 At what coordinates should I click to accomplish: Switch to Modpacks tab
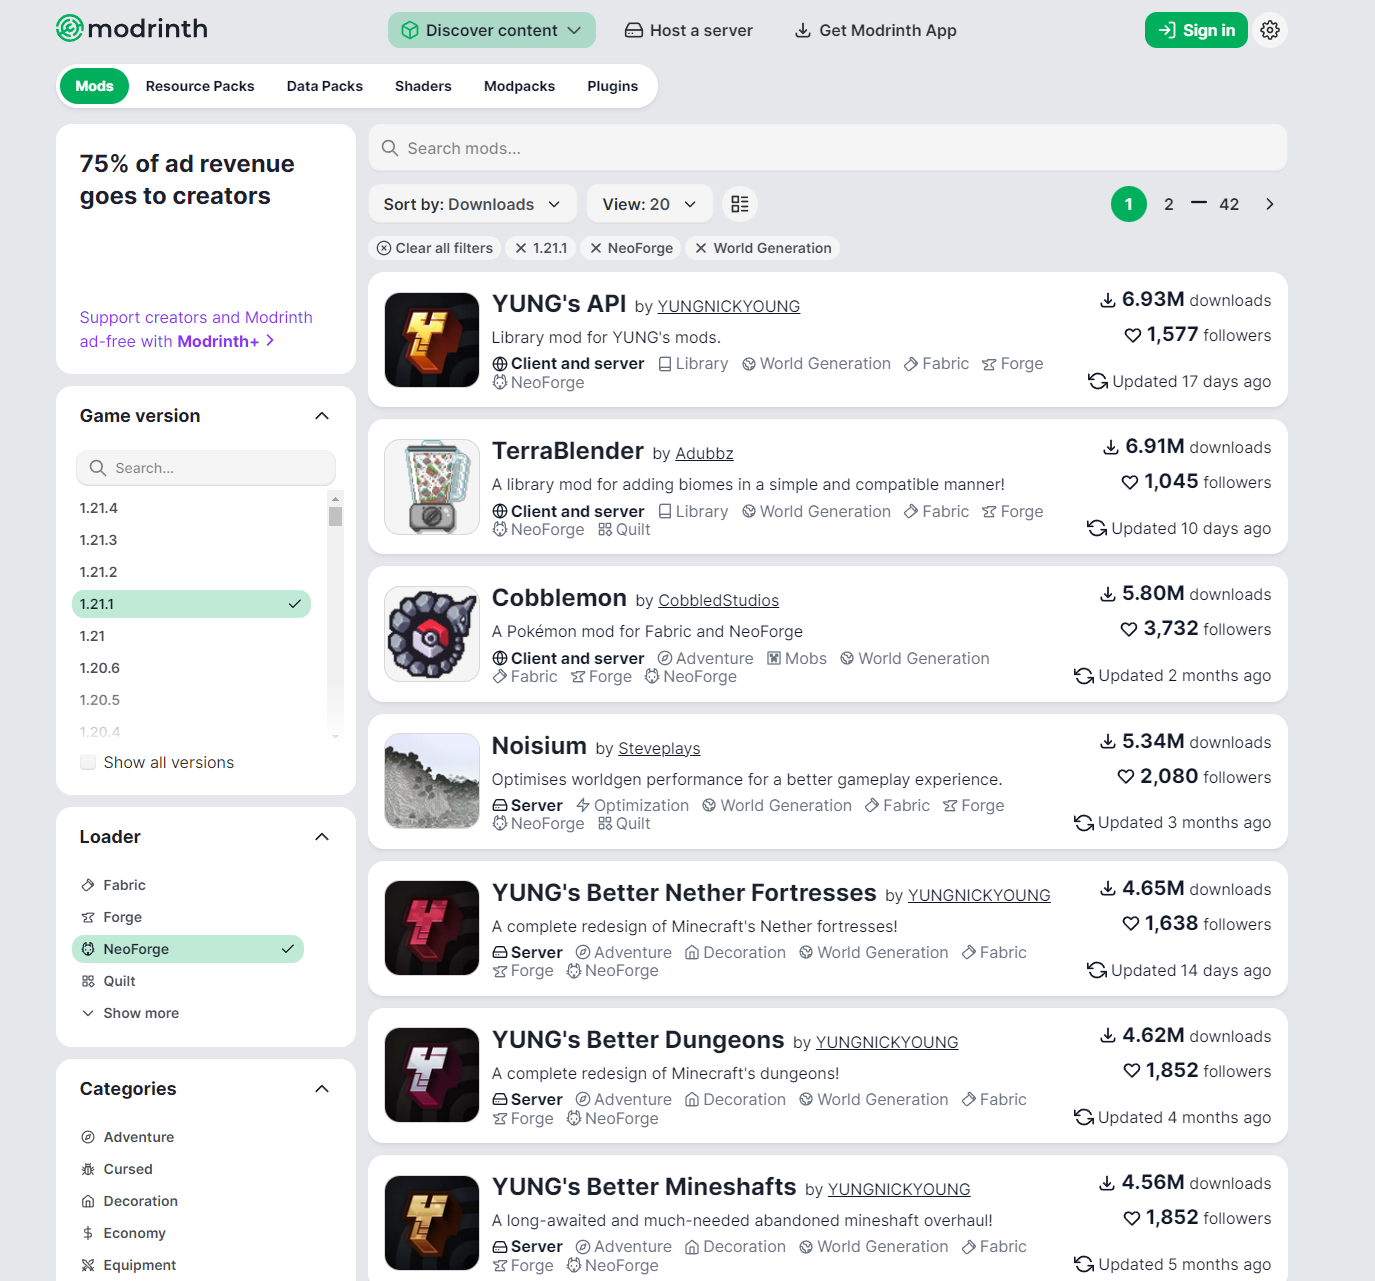(x=519, y=86)
